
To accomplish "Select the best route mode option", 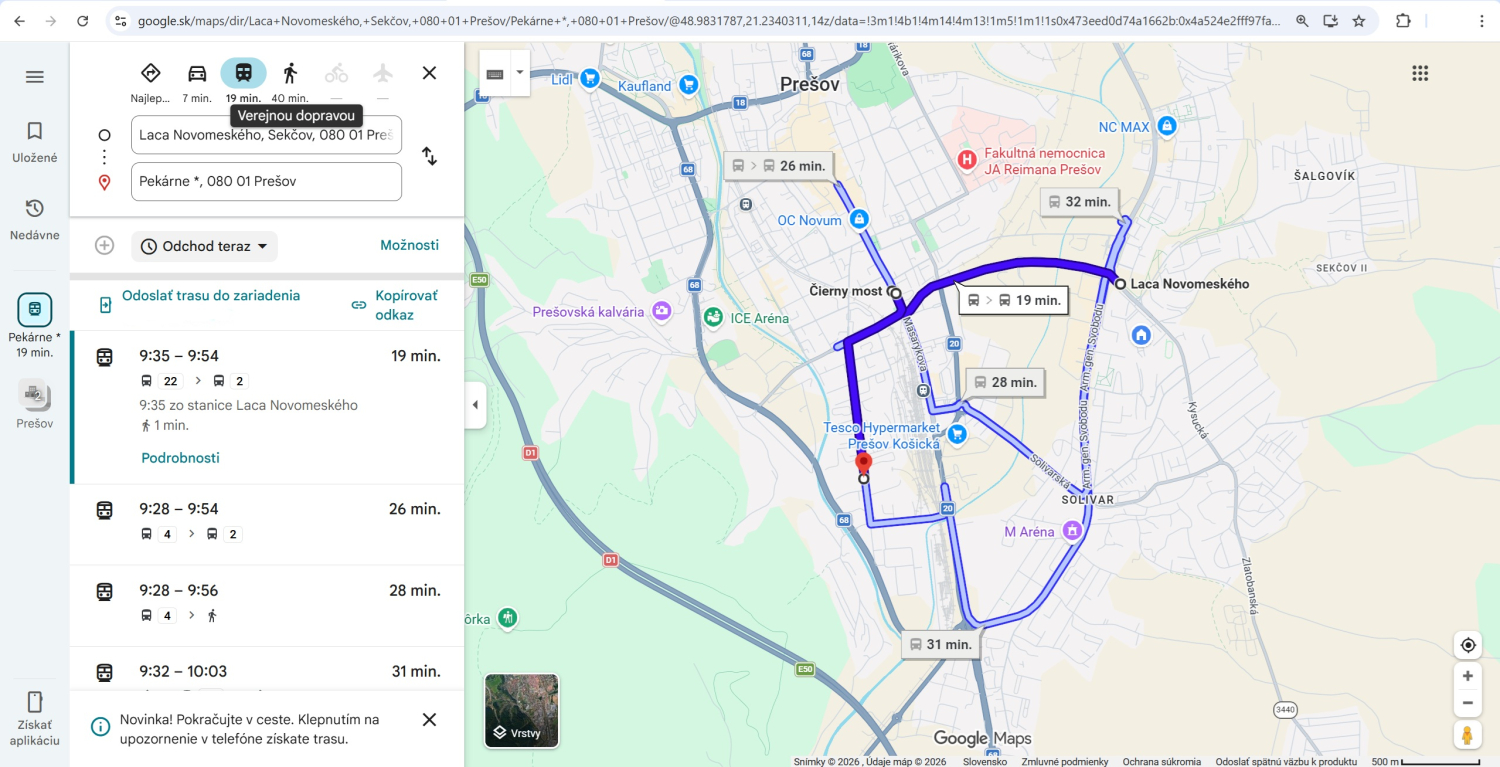I will coord(151,73).
